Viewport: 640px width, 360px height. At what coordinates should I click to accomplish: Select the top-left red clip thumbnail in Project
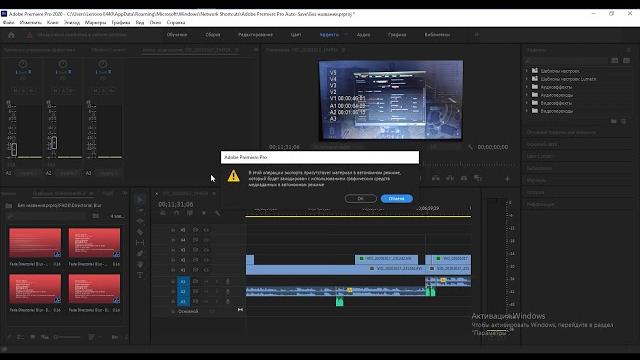click(35, 242)
